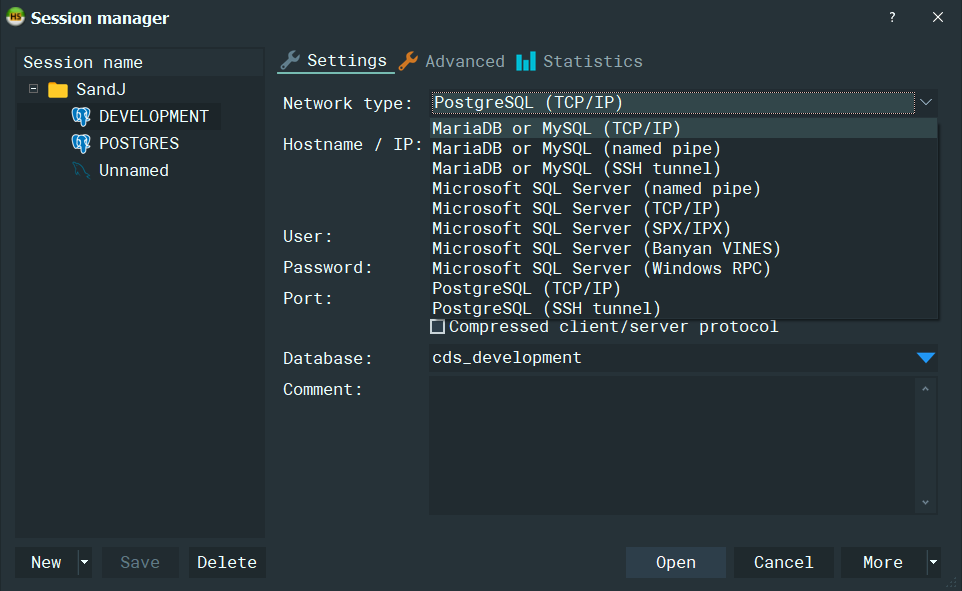Click Comment scrollbar down arrow
The width and height of the screenshot is (962, 591).
[x=925, y=503]
